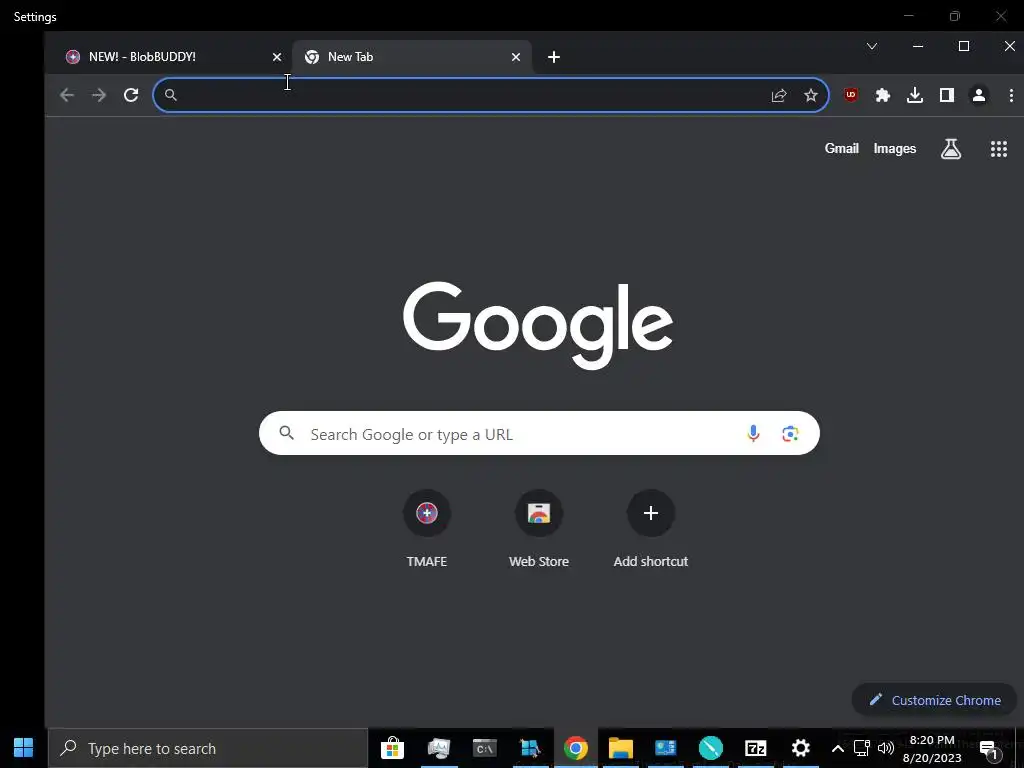Show hidden system tray icons
Screen dimensions: 1024x768
click(837, 748)
